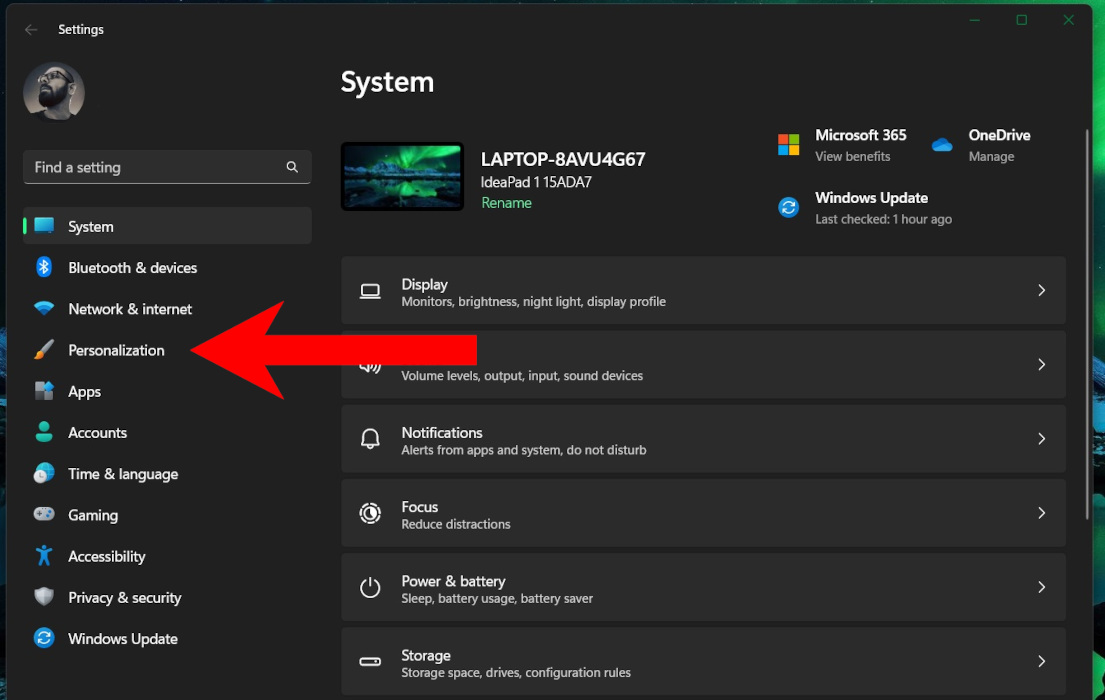Click the user profile picture
Image resolution: width=1105 pixels, height=700 pixels.
[54, 91]
